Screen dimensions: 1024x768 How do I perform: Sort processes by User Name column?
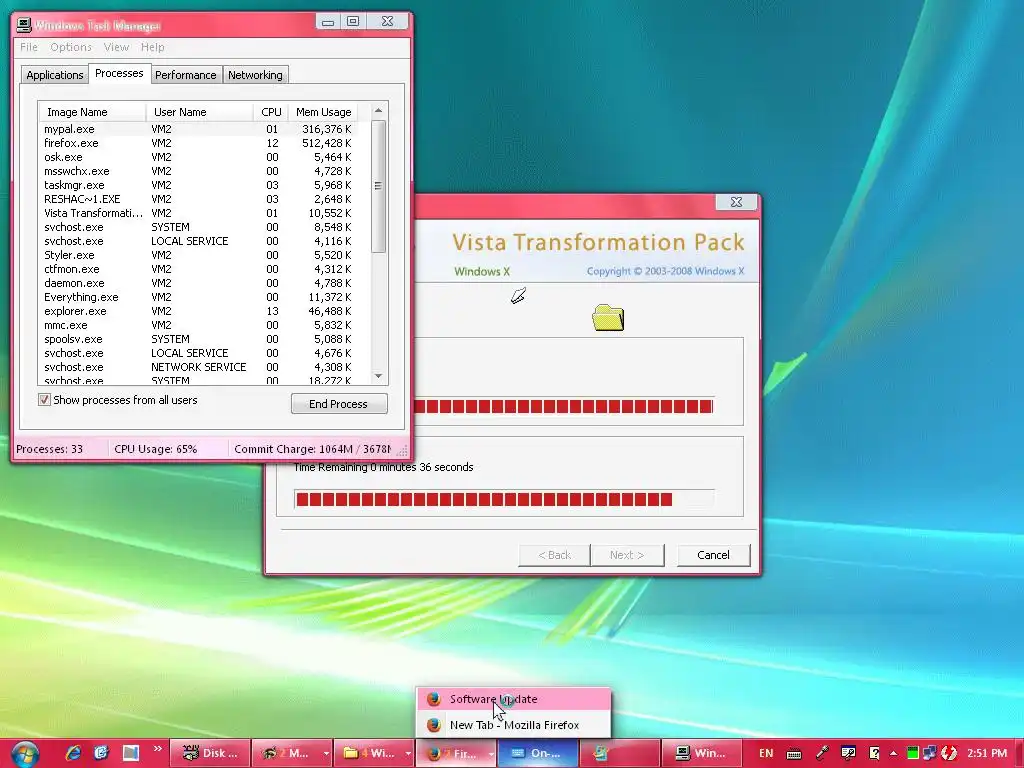199,112
